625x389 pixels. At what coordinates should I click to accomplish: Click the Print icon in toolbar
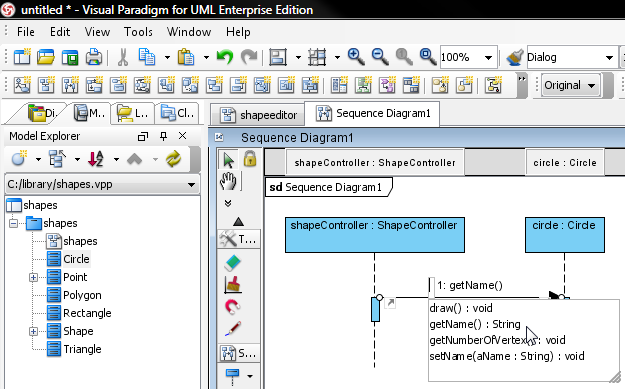pyautogui.click(x=94, y=57)
